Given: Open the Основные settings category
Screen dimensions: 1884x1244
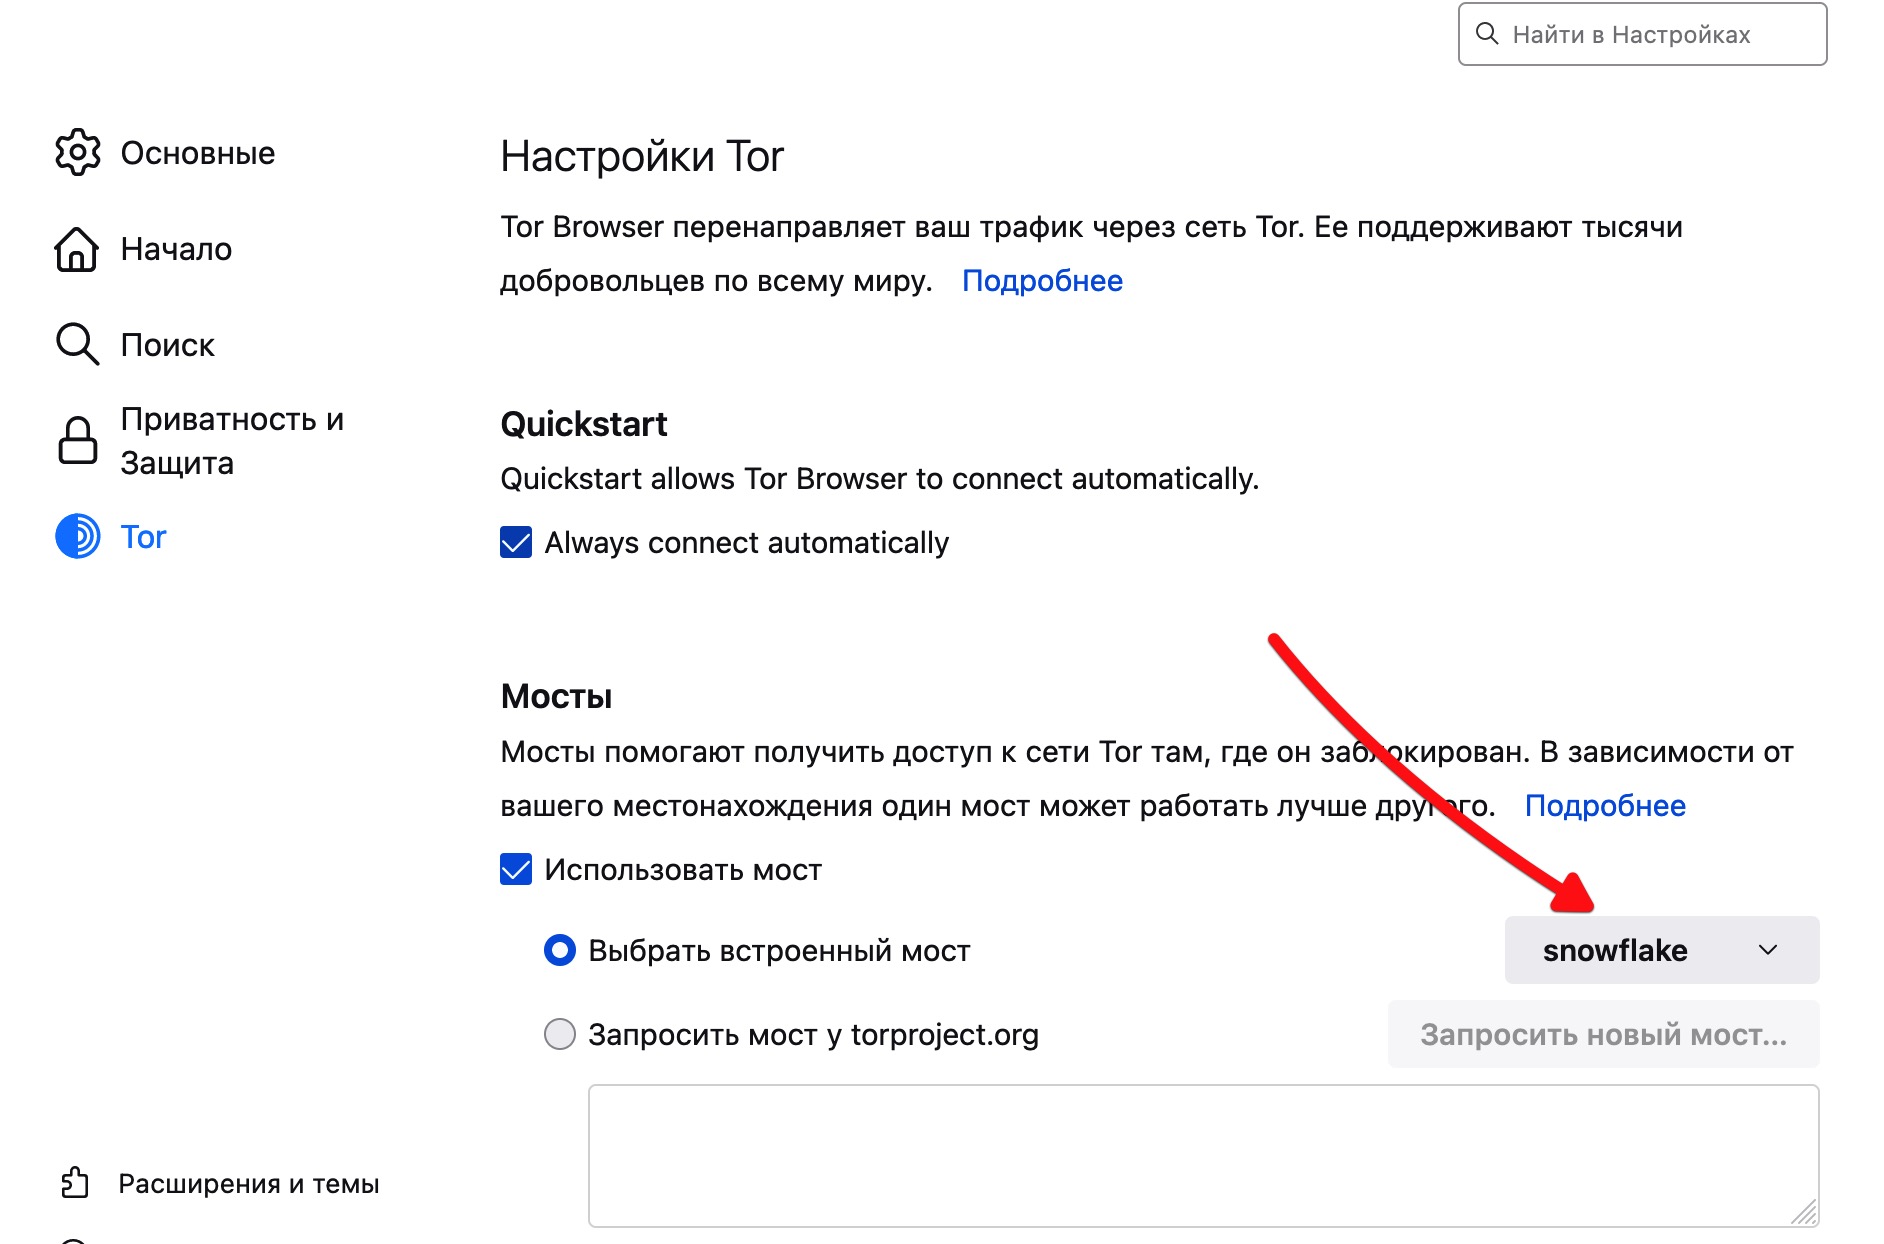Looking at the screenshot, I should coord(197,153).
